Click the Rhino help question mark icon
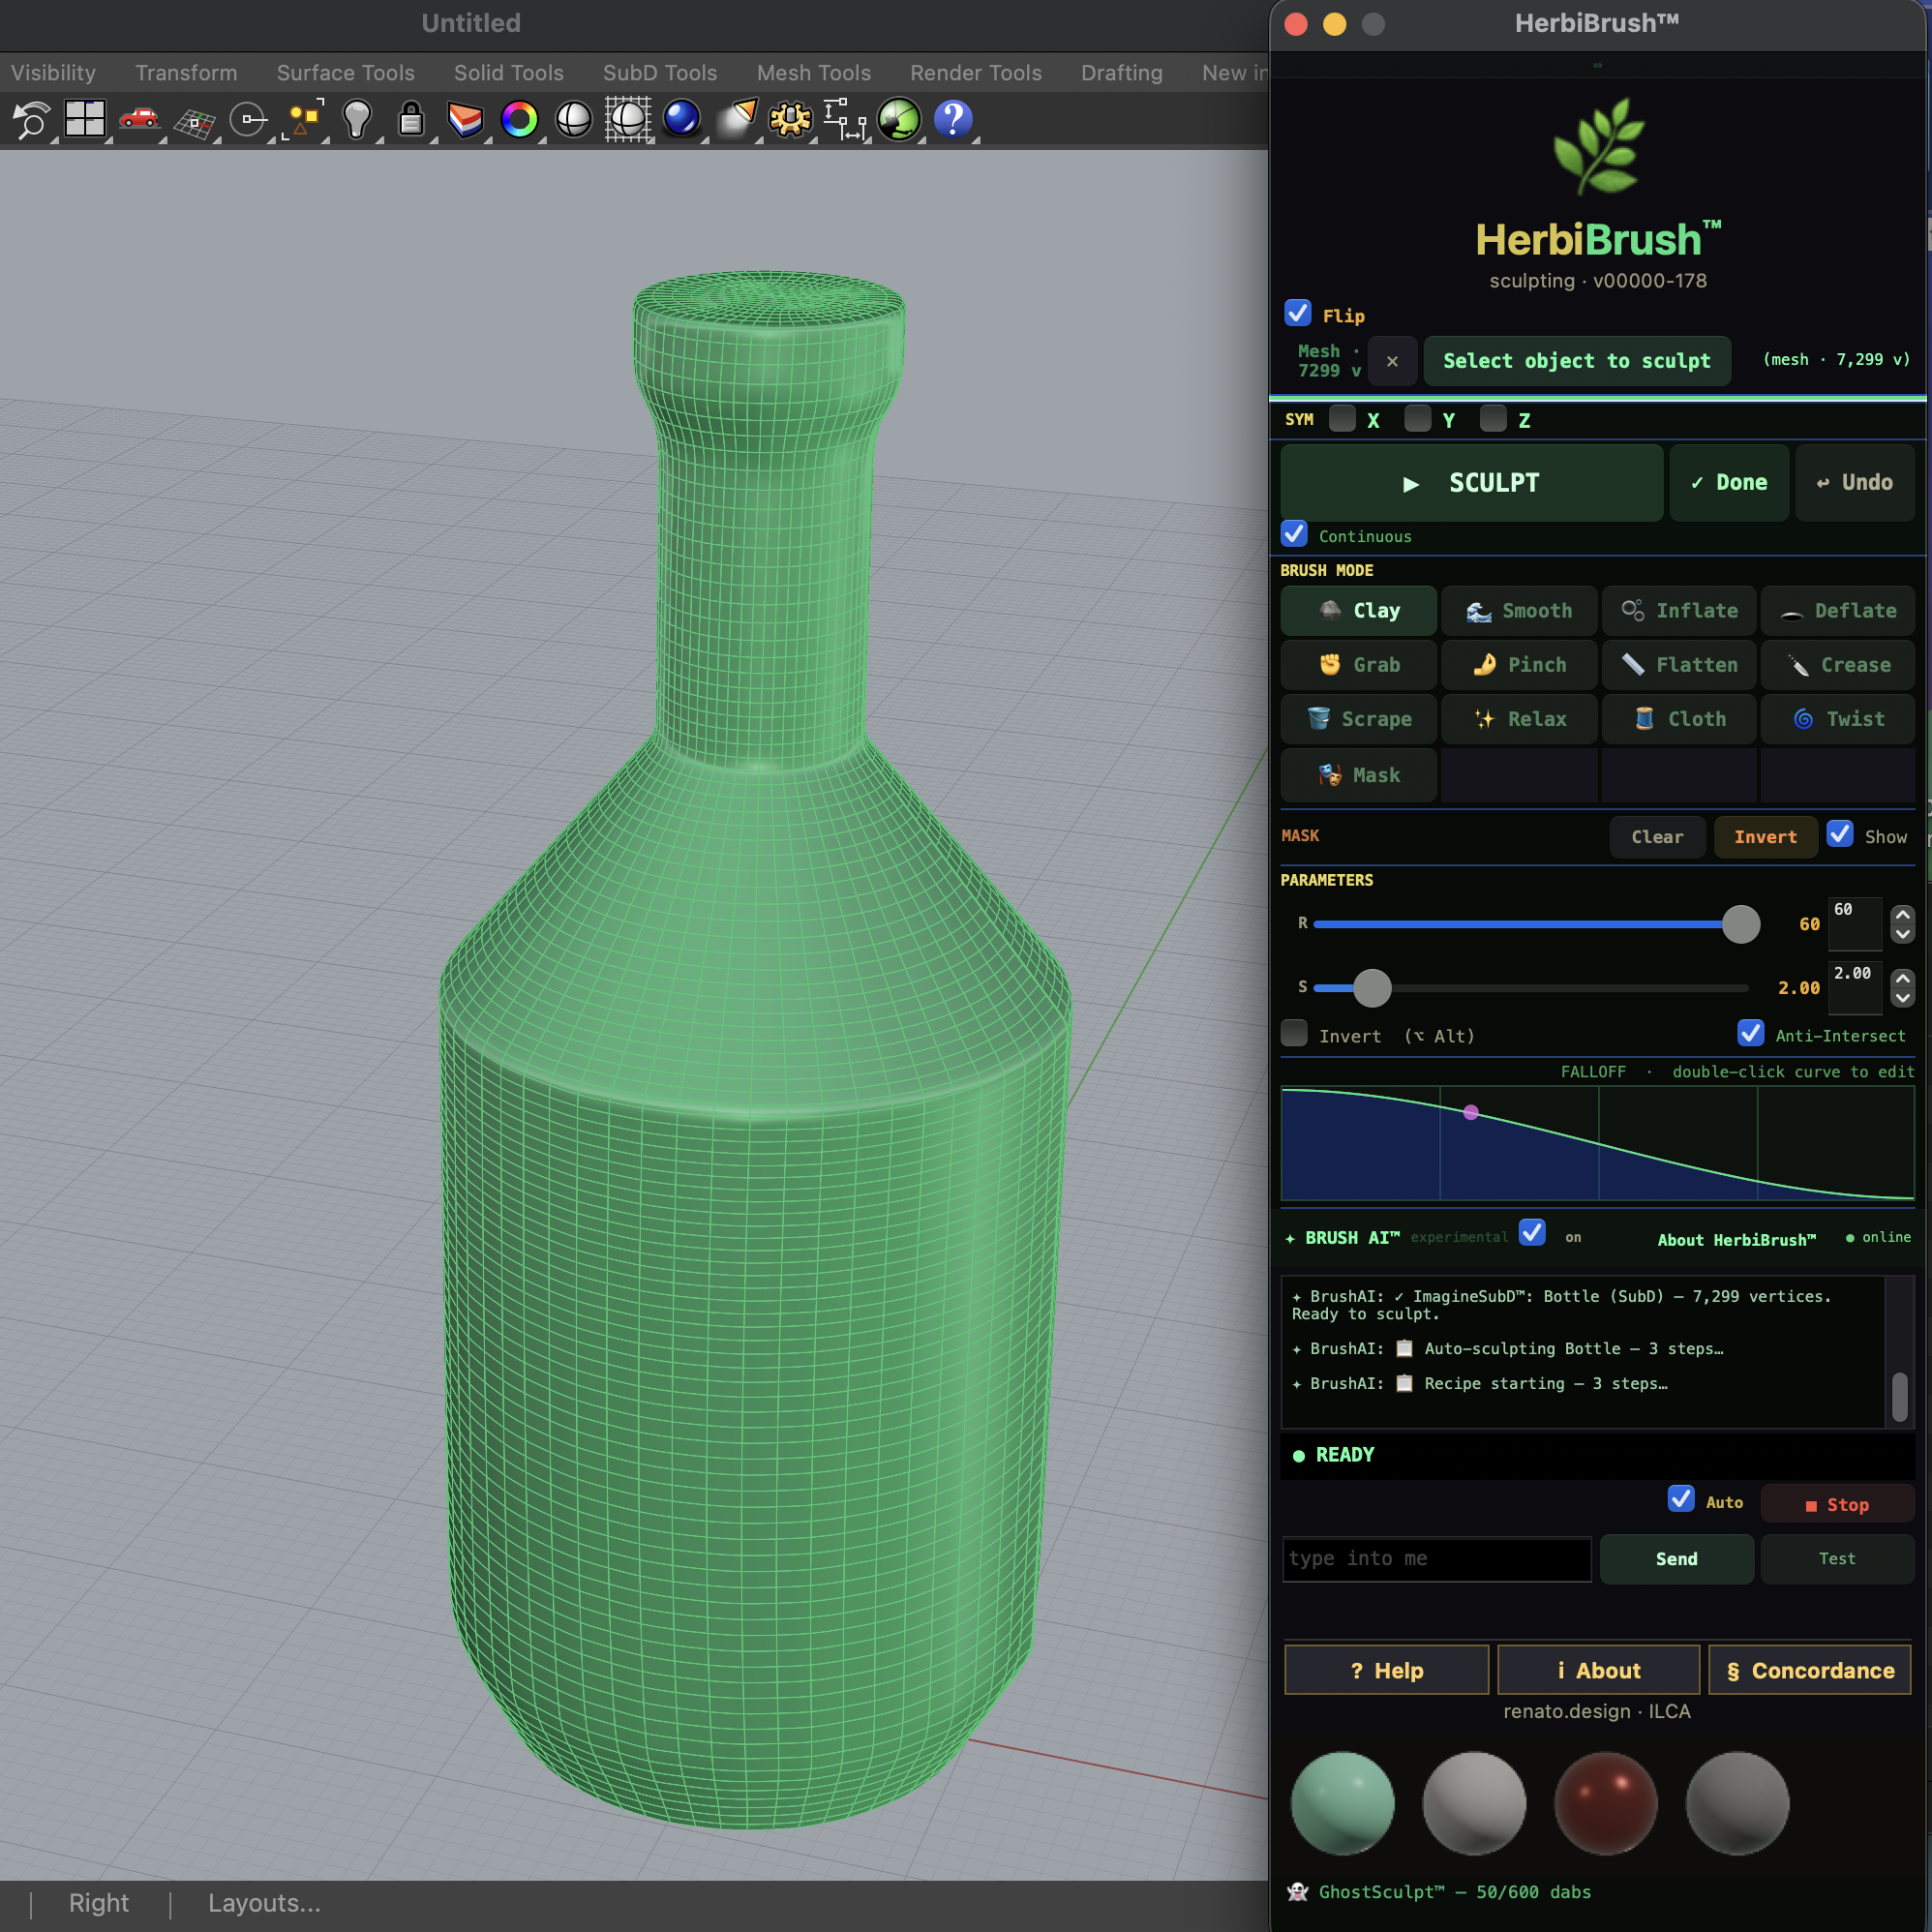The height and width of the screenshot is (1932, 1932). pyautogui.click(x=953, y=119)
